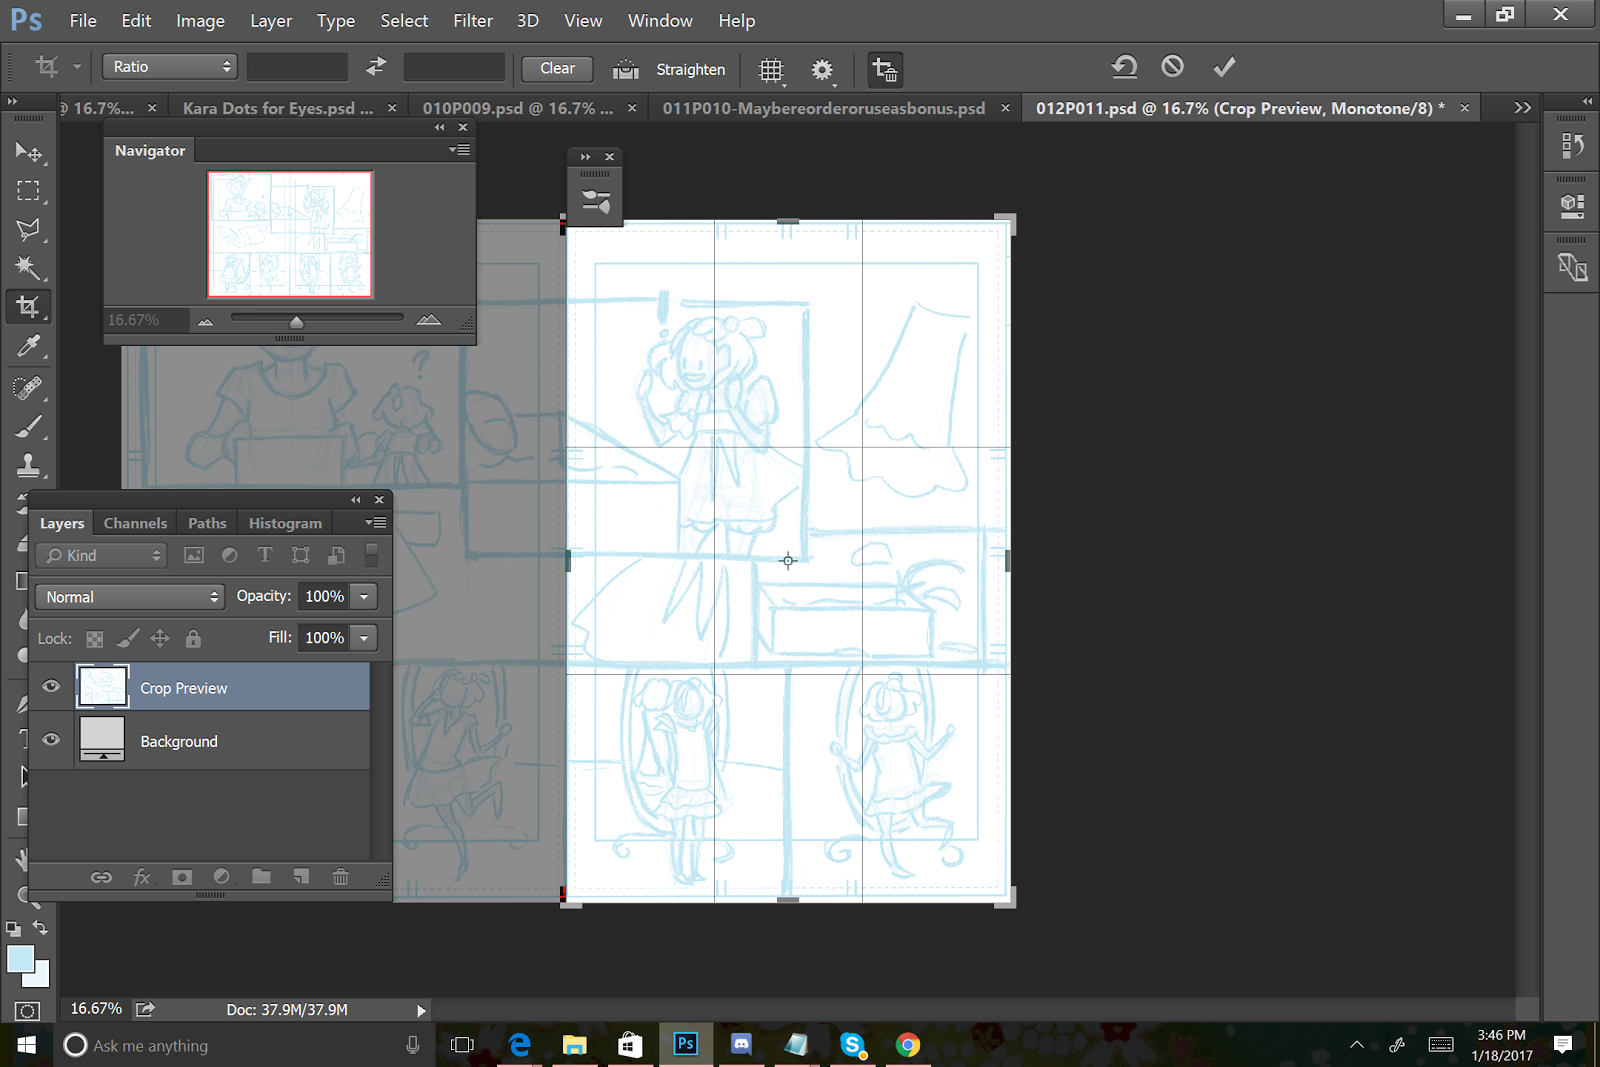This screenshot has width=1600, height=1067.
Task: Open the Layers panel menu
Action: coord(376,523)
